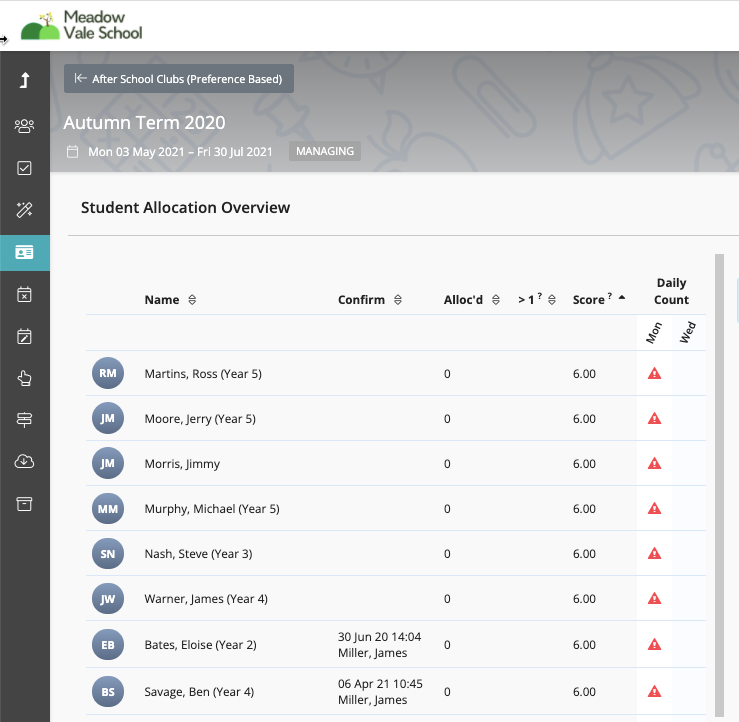The width and height of the screenshot is (739, 722).
Task: Click warning triangle in Moore, Jerry row
Action: pos(654,418)
